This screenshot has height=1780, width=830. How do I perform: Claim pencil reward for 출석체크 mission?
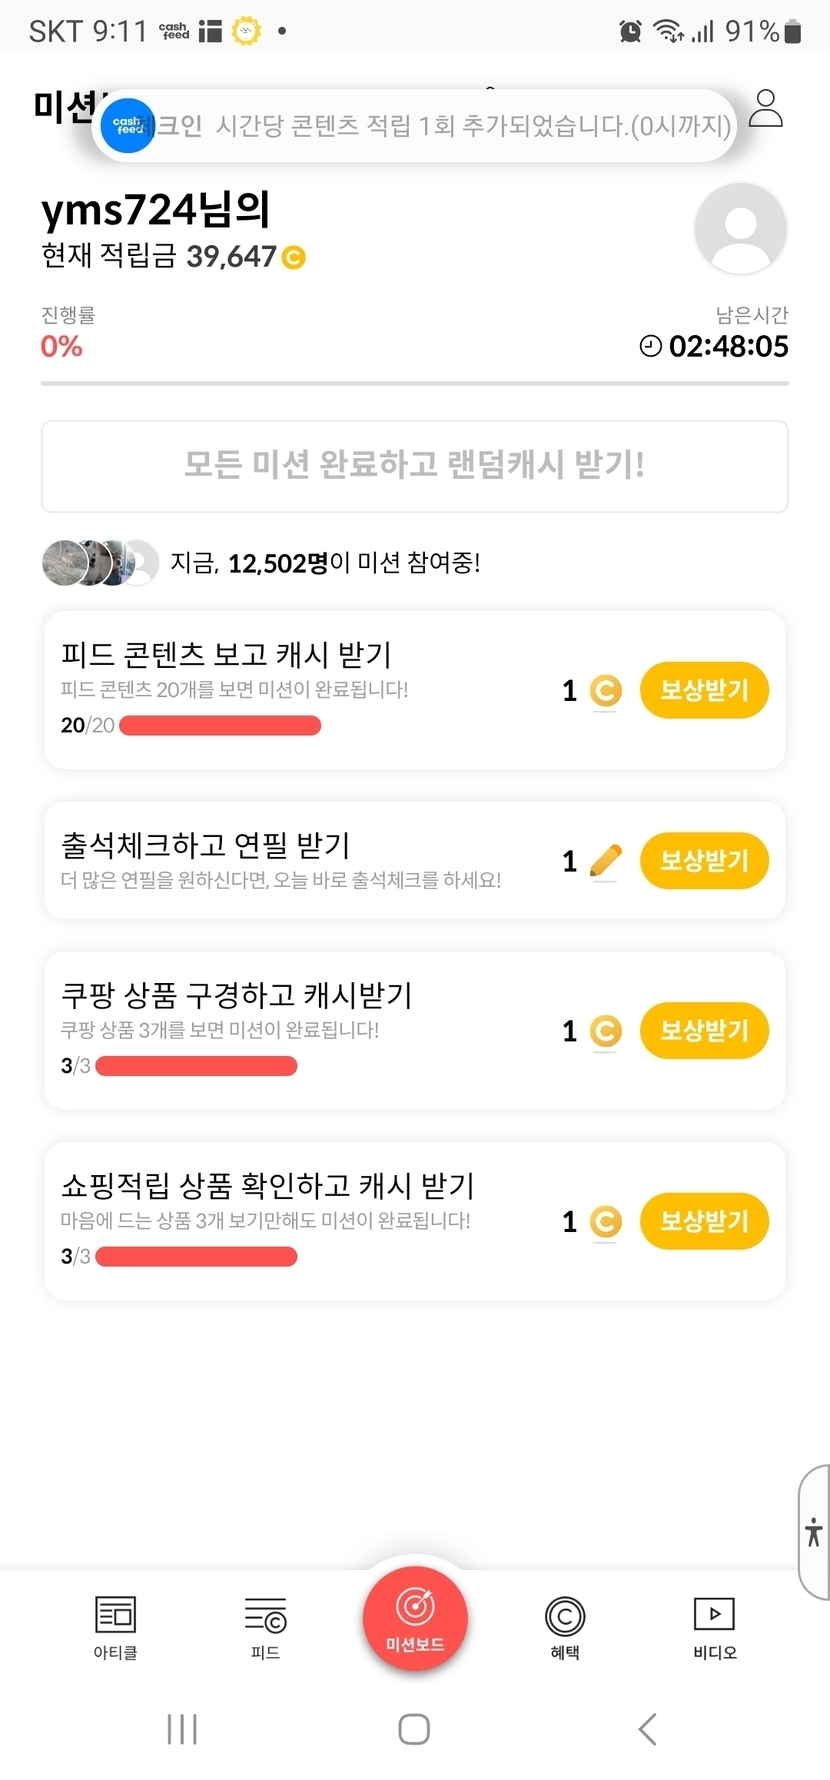(704, 861)
